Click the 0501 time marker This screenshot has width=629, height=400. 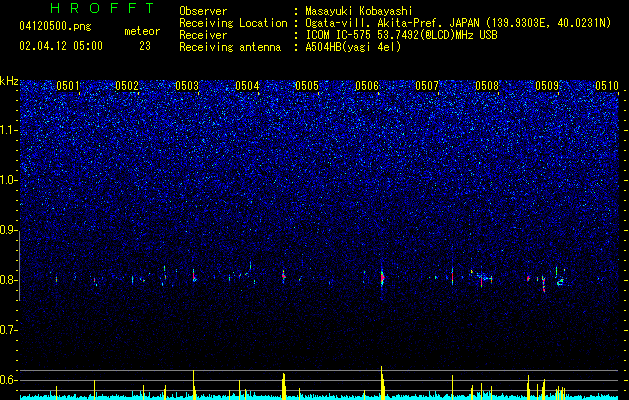[x=67, y=85]
